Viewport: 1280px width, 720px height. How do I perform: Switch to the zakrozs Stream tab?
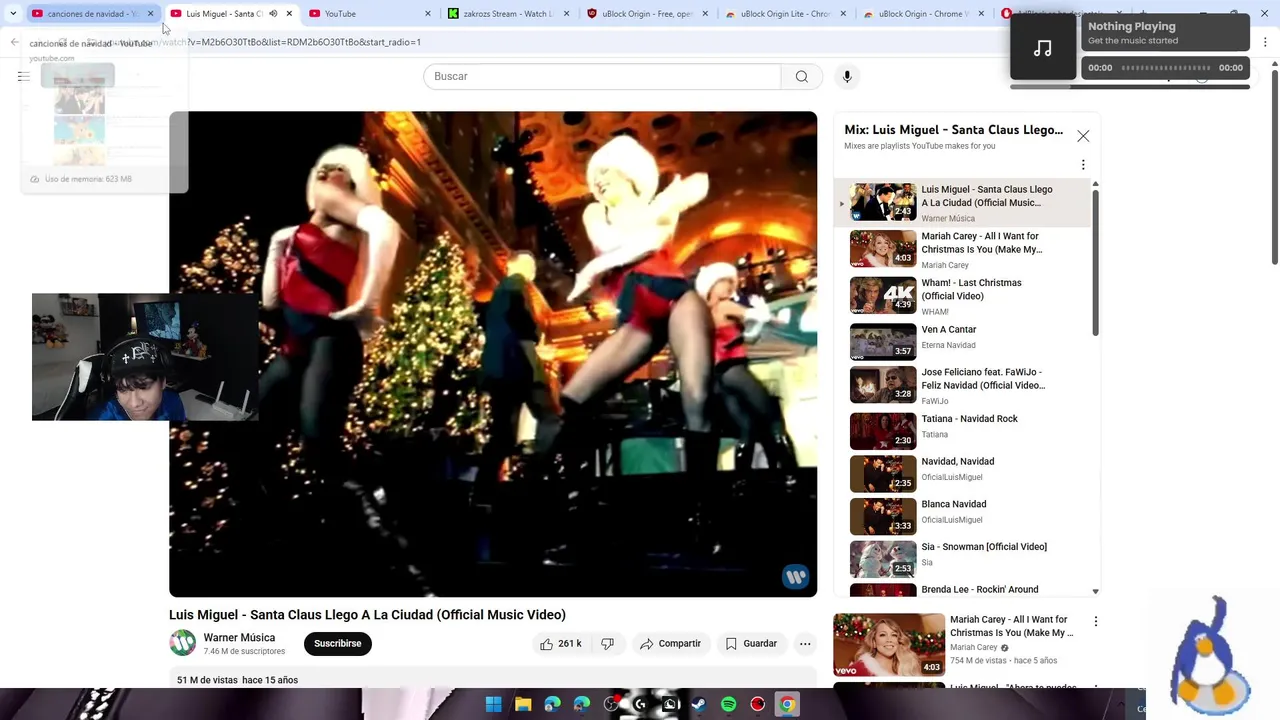pos(509,14)
